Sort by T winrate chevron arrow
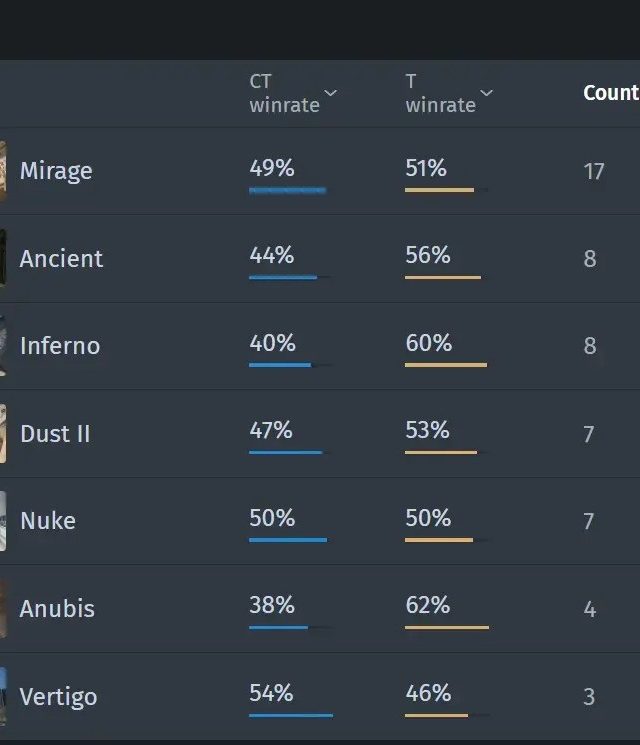The height and width of the screenshot is (745, 640). point(487,94)
